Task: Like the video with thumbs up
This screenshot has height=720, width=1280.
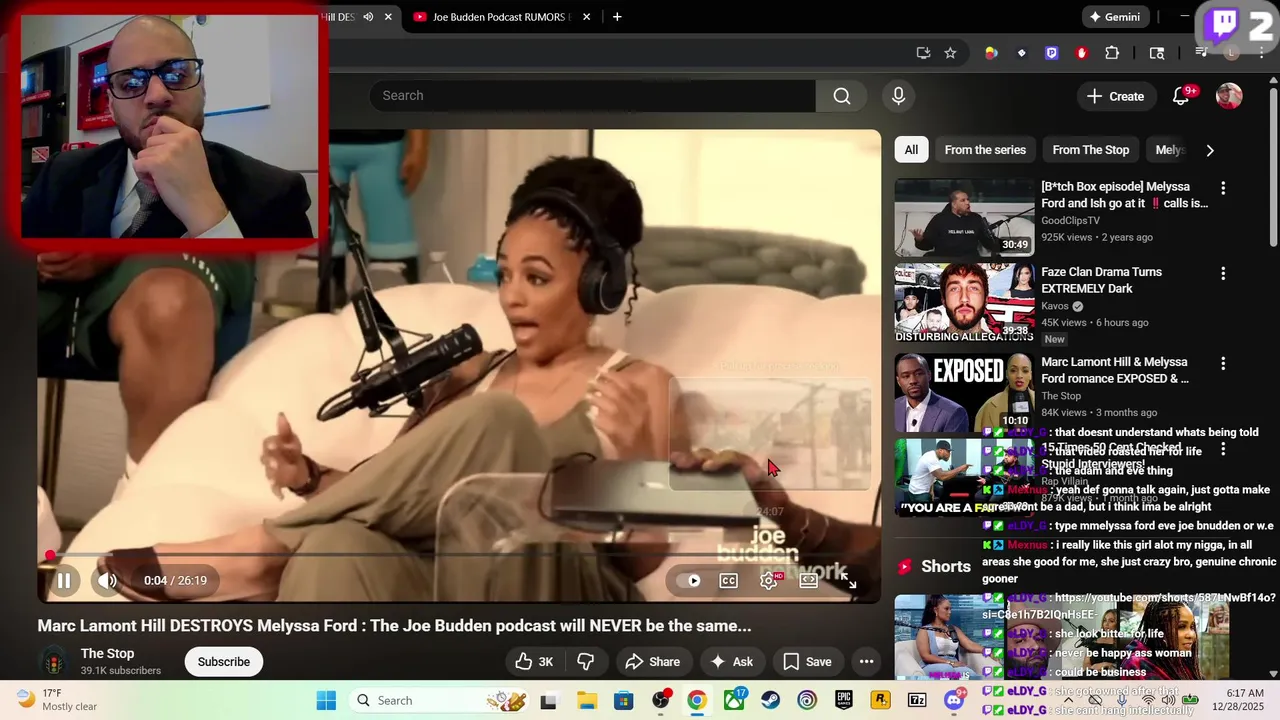Action: (534, 661)
